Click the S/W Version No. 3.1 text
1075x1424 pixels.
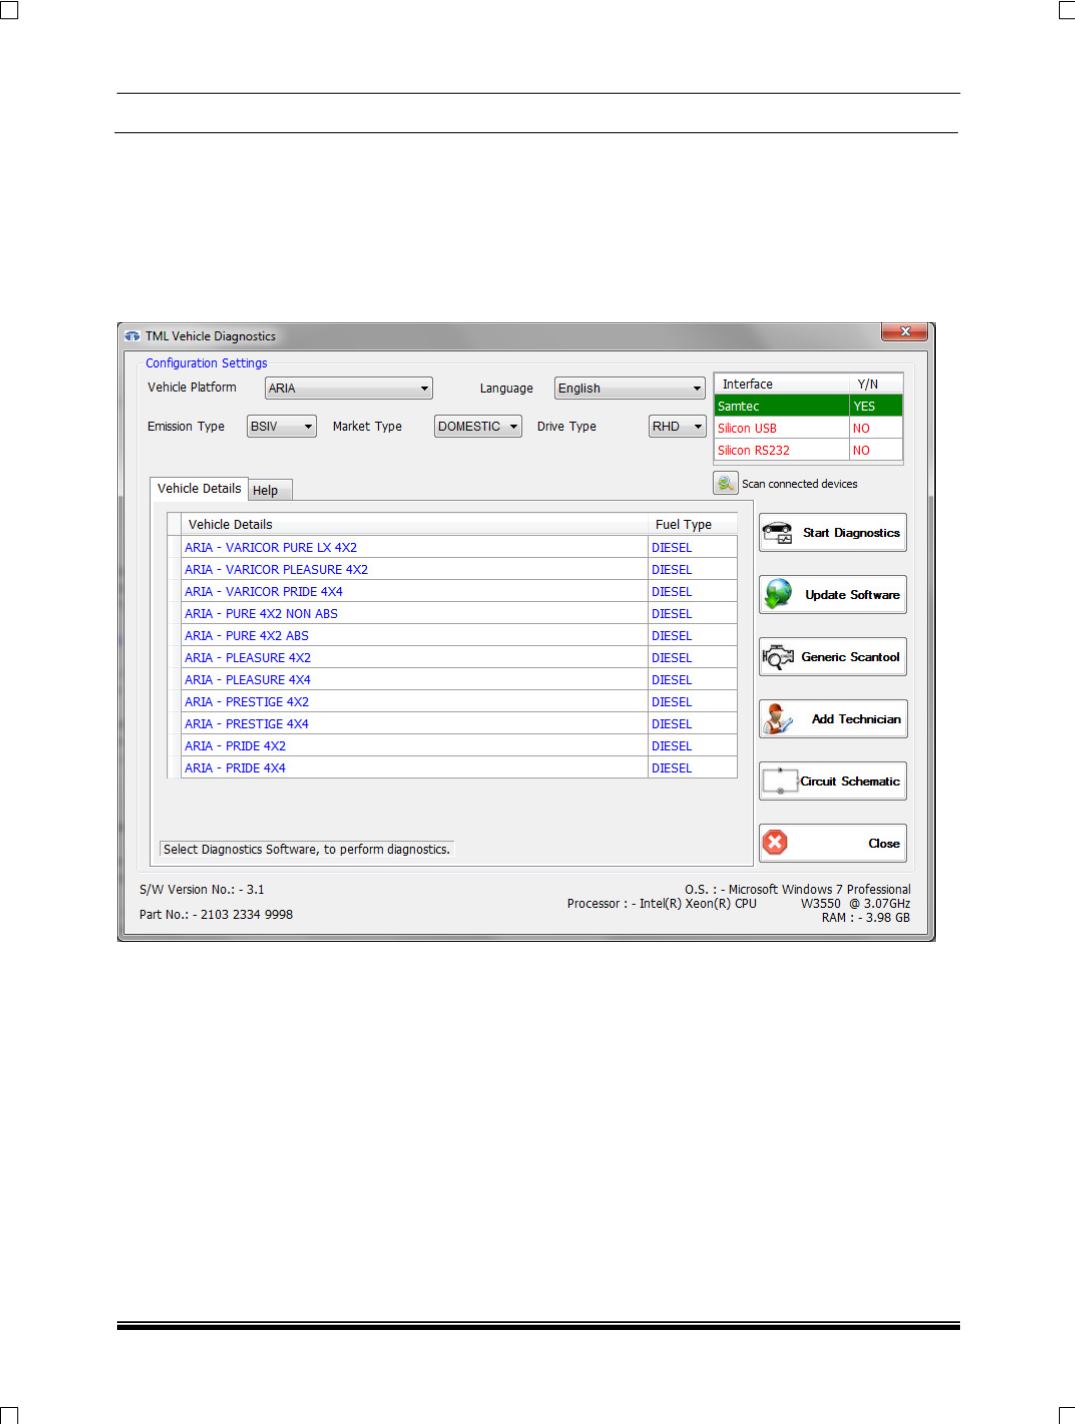(x=202, y=889)
